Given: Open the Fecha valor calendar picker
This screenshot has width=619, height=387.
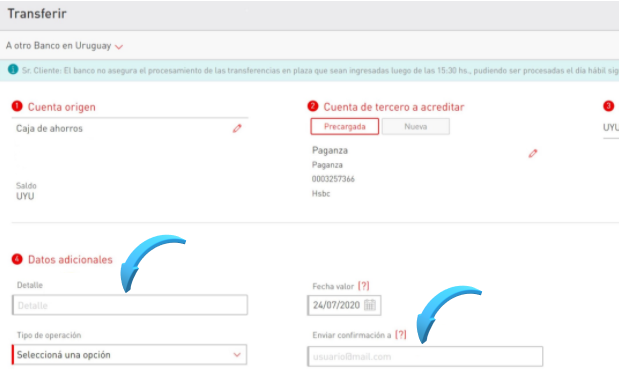Looking at the screenshot, I should tap(370, 305).
